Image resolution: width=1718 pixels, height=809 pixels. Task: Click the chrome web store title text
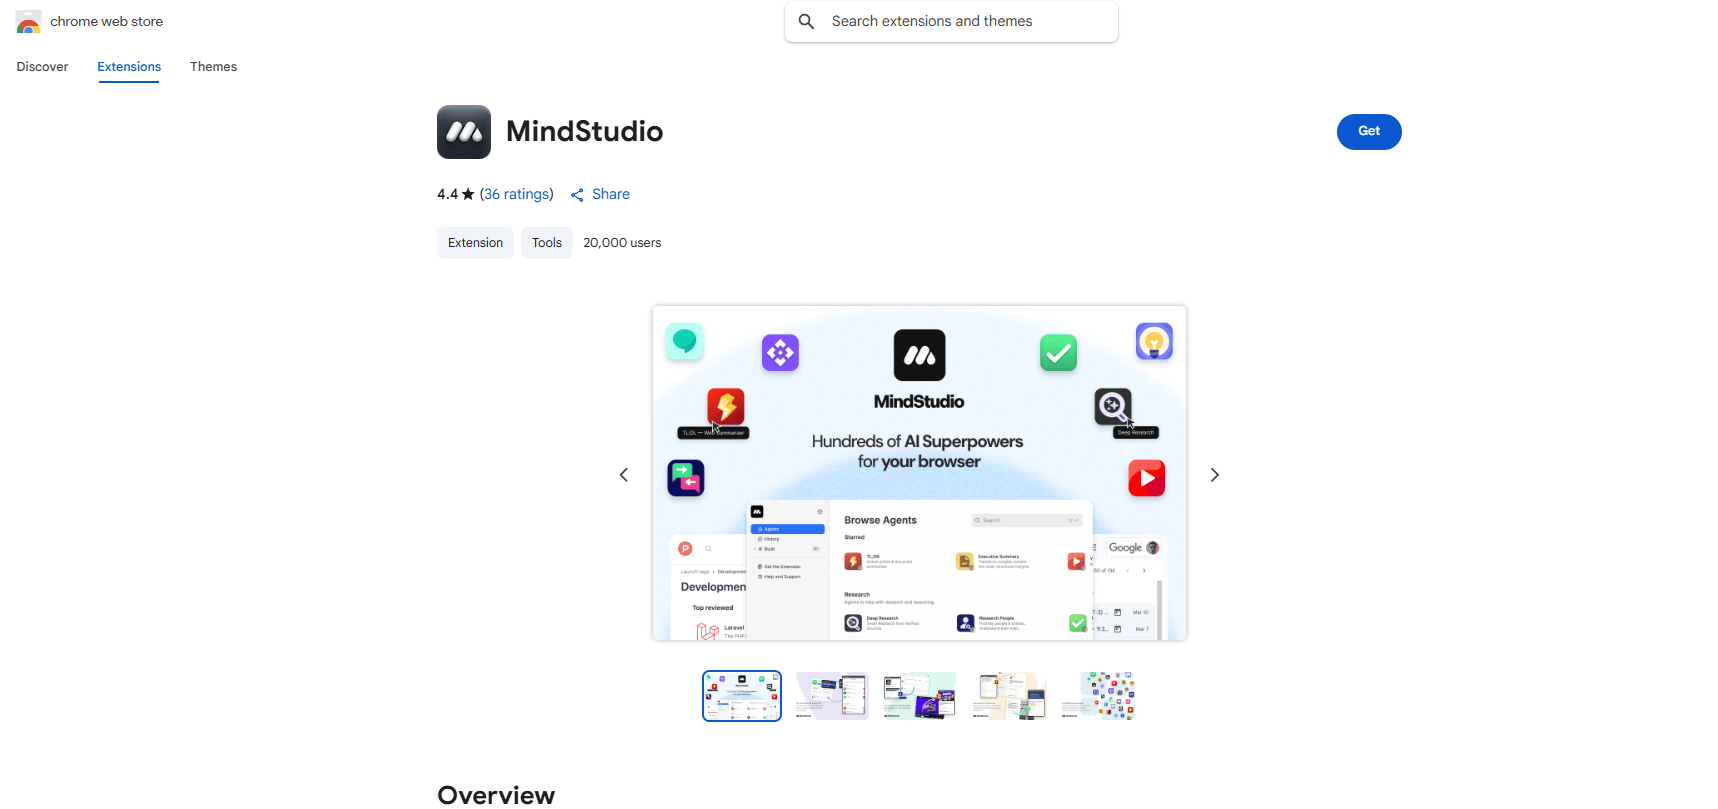(x=107, y=22)
